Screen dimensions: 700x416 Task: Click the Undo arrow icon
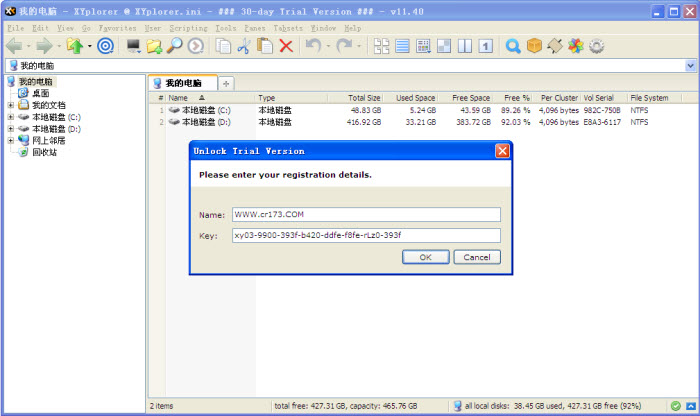(x=313, y=46)
